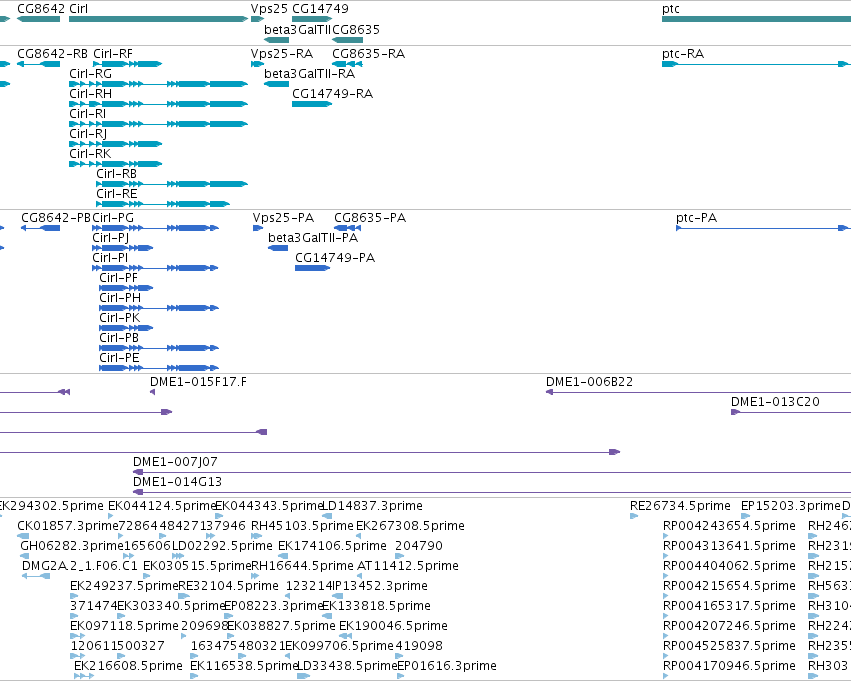Select protein CG8635-PA
This screenshot has width=851, height=681.
[x=370, y=218]
